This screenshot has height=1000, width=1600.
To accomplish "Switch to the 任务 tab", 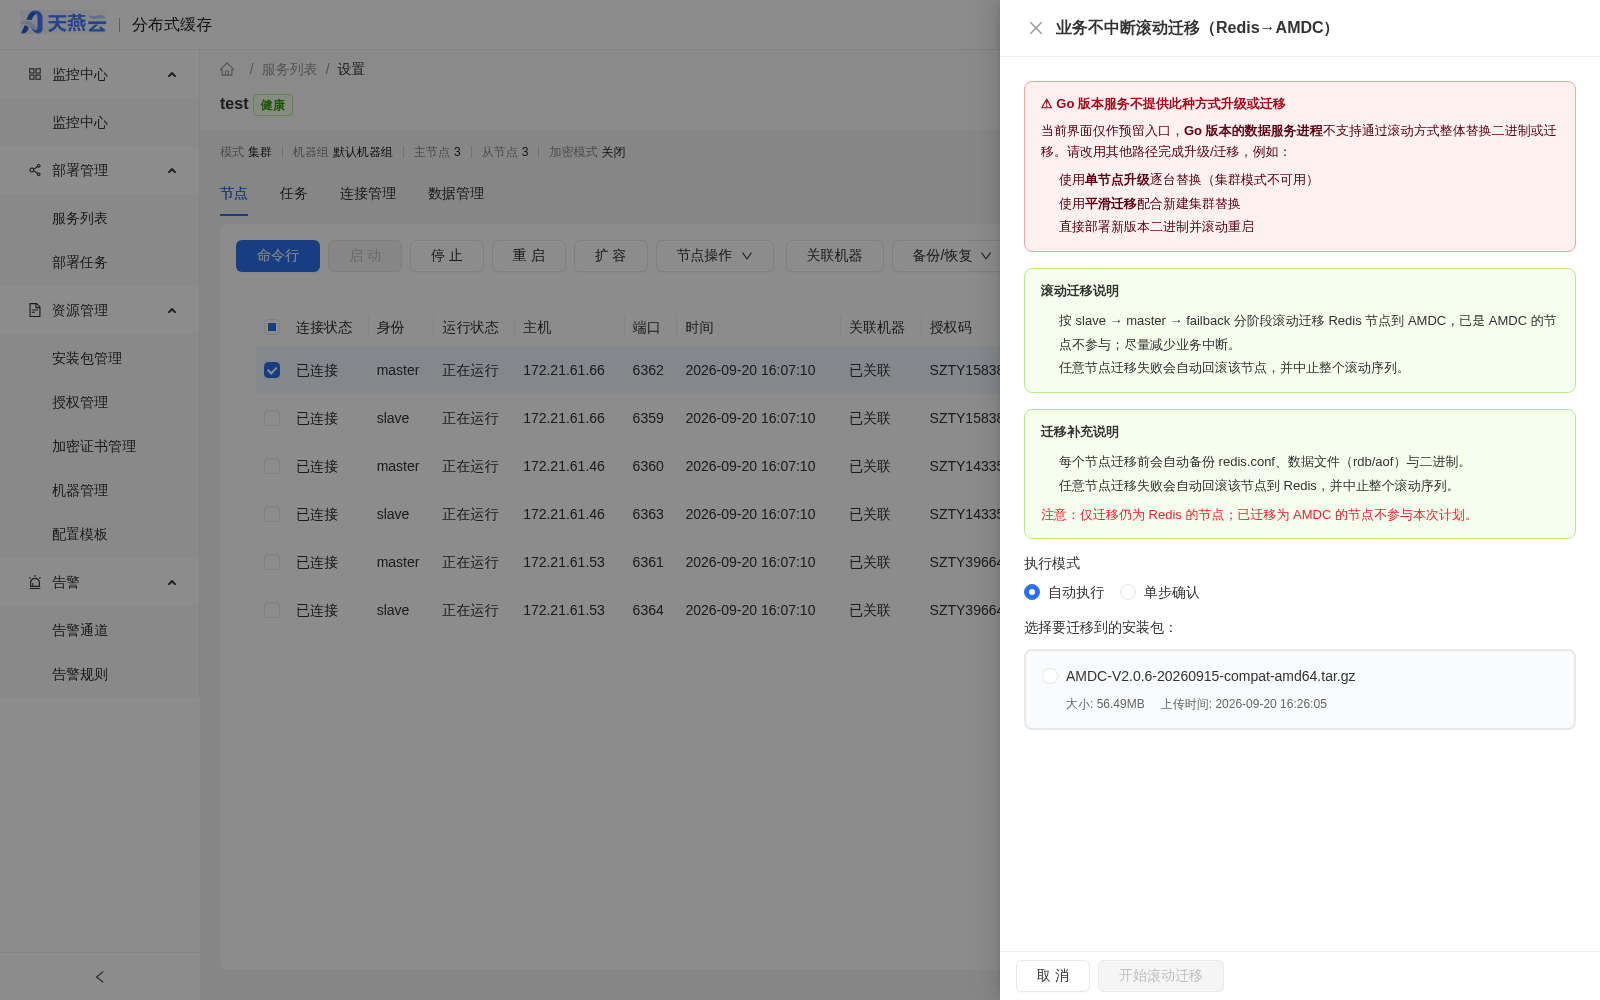I will pos(294,193).
